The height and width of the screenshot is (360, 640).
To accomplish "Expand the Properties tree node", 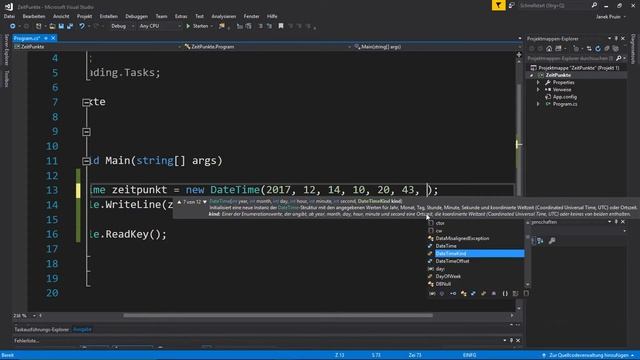I will coord(538,82).
